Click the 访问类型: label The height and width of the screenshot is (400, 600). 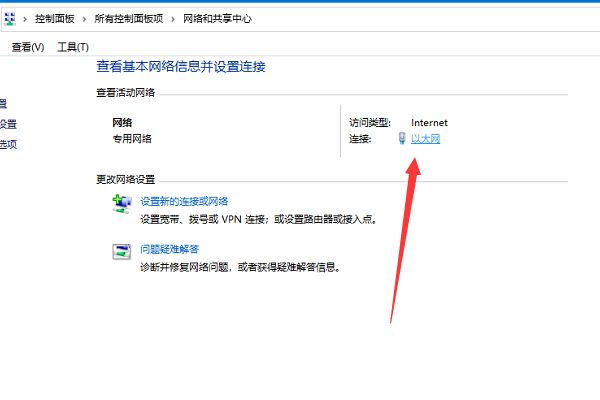370,122
